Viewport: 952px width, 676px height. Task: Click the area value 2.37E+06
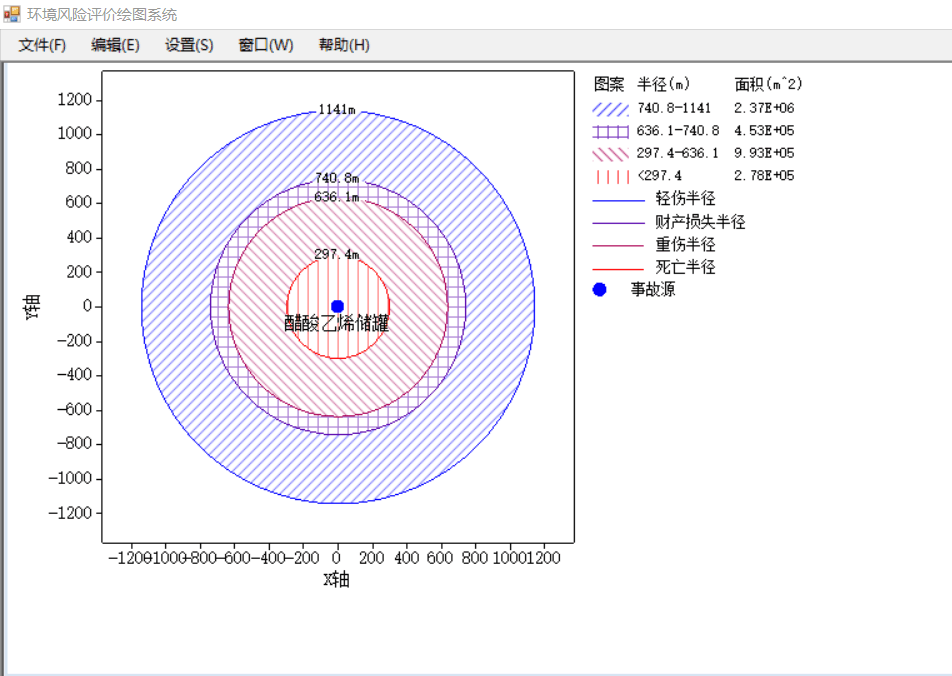(x=764, y=108)
